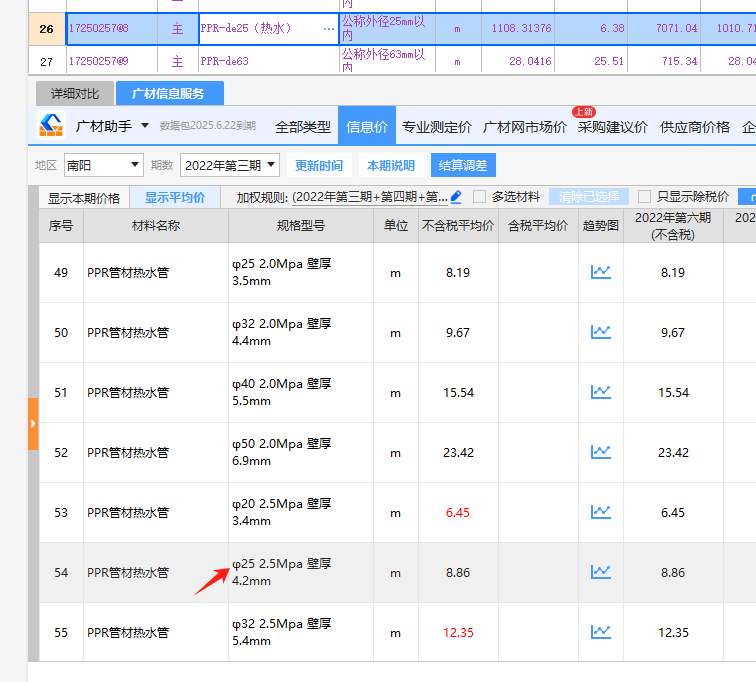Enable 只显示除税价 checkbox
This screenshot has height=682, width=756.
[644, 197]
